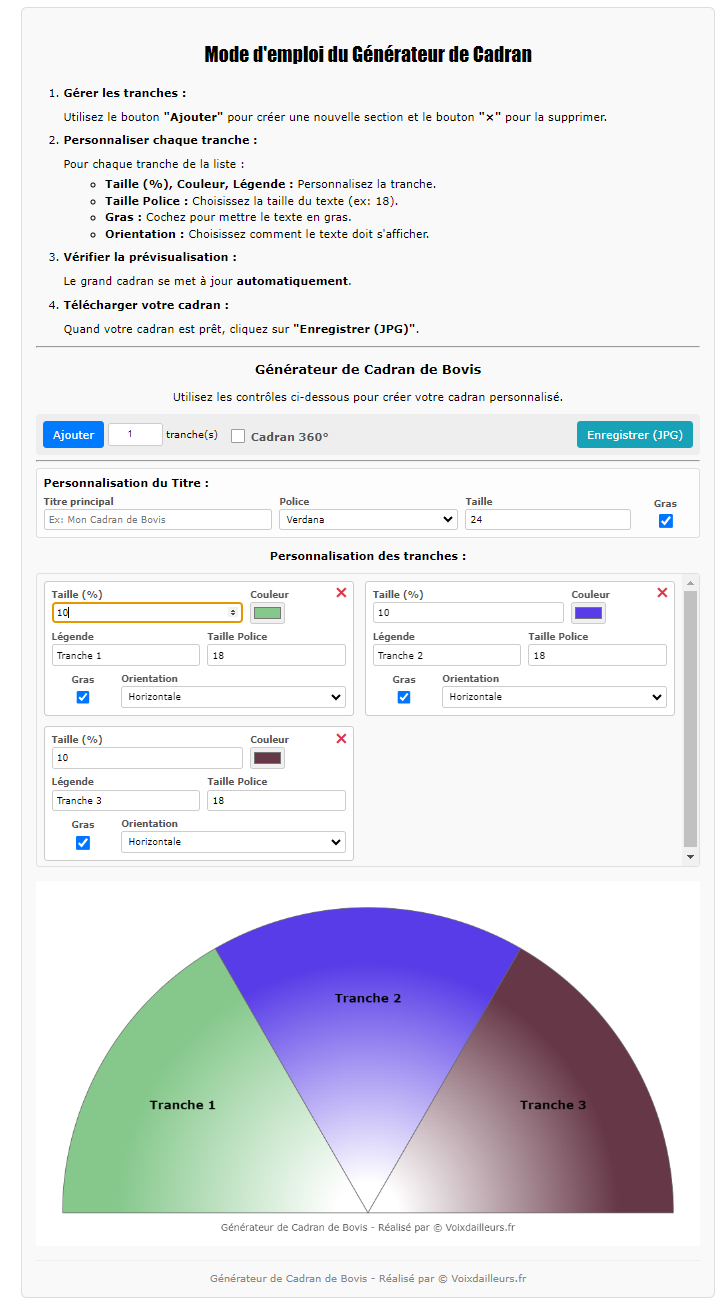Image resolution: width=723 pixels, height=1305 pixels.
Task: Click the Titre principal text field
Action: tap(157, 520)
